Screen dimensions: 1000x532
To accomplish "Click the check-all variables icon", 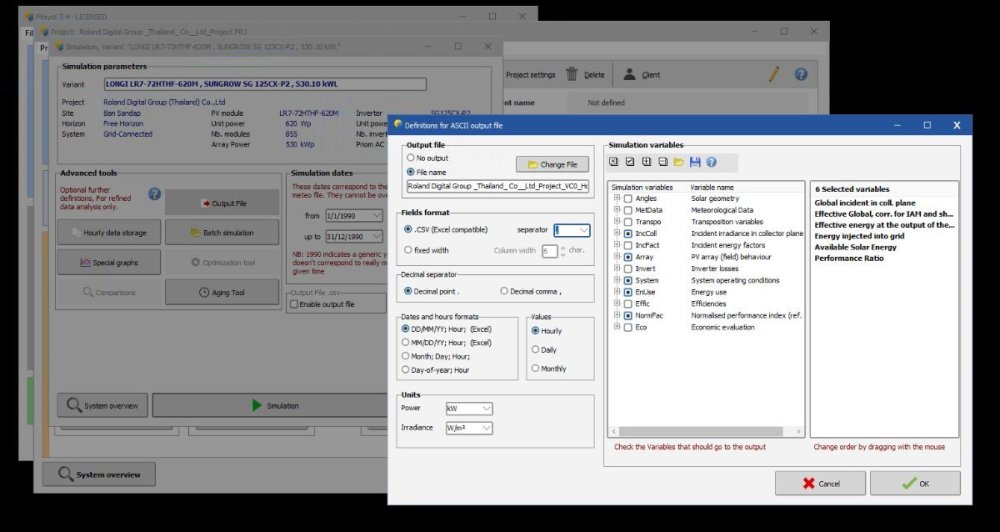I will [x=629, y=162].
